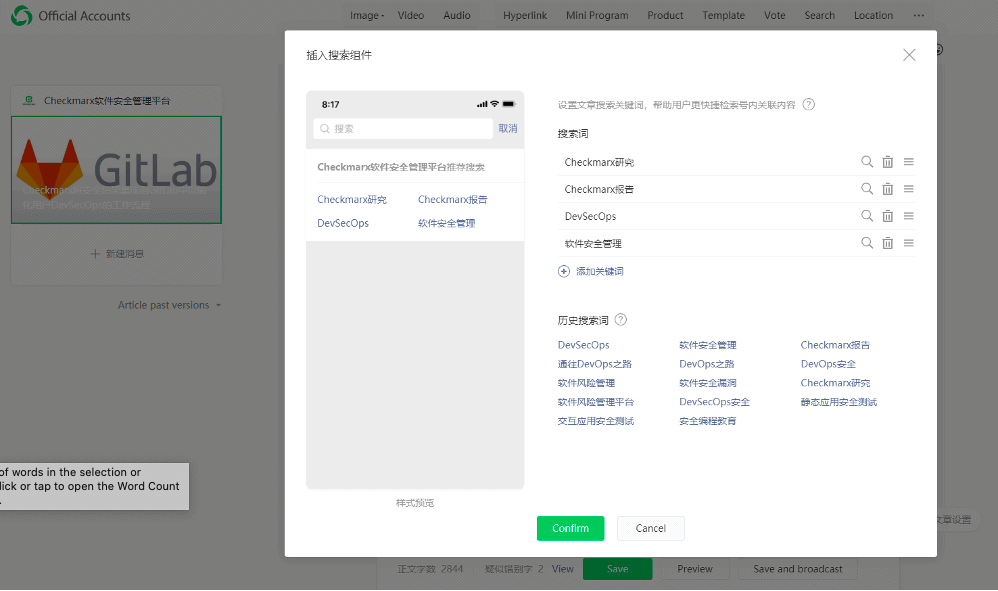998x591 pixels.
Task: Click the 添加关键词 add keyword link
Action: pos(600,272)
